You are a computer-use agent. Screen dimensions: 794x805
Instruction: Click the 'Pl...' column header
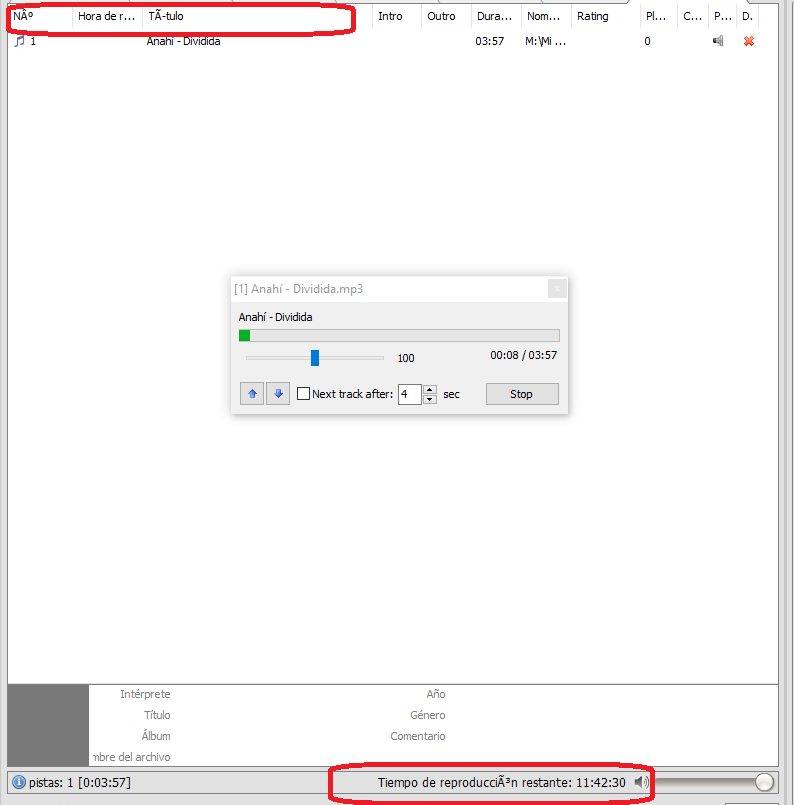click(x=658, y=16)
